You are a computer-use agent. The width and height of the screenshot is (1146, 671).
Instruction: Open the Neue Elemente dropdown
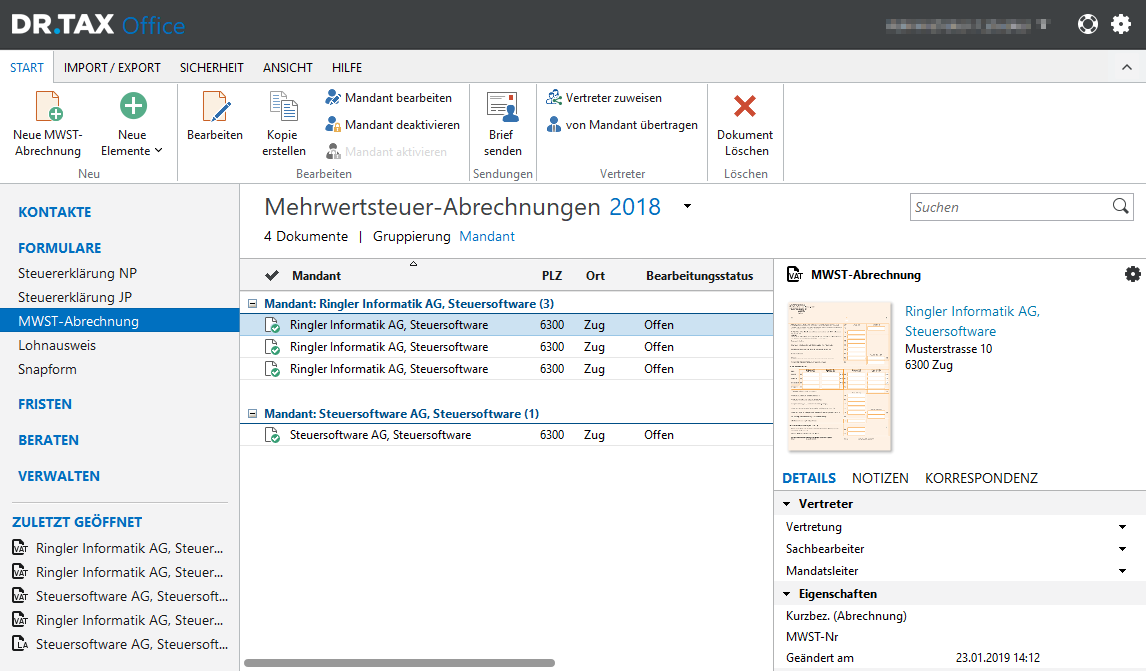click(132, 124)
